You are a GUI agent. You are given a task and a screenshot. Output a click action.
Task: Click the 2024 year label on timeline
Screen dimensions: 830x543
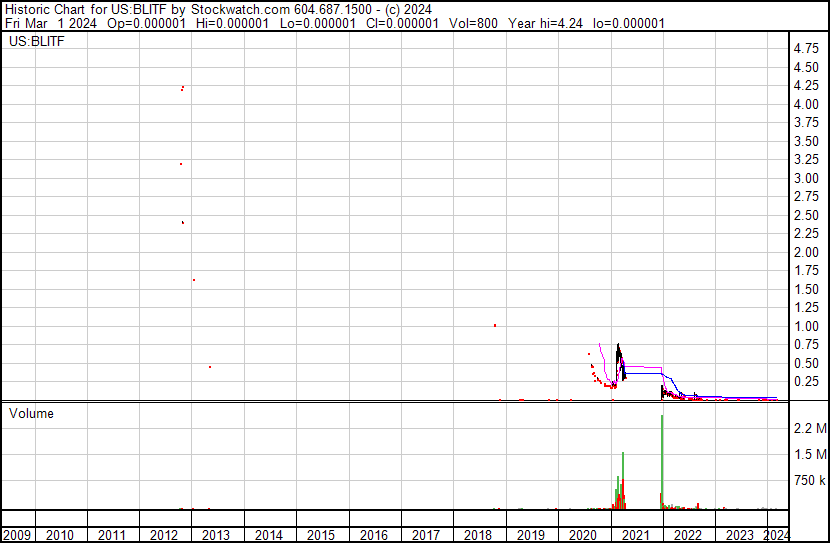pos(777,535)
